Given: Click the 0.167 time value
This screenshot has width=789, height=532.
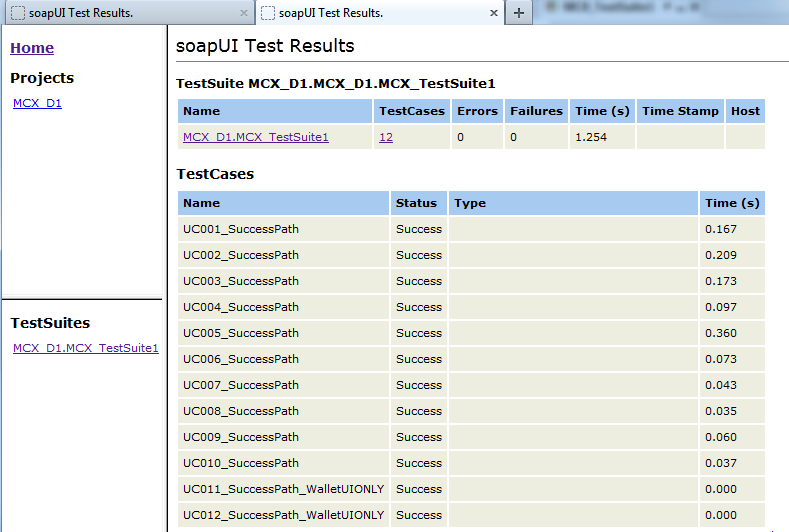Looking at the screenshot, I should pyautogui.click(x=721, y=229).
